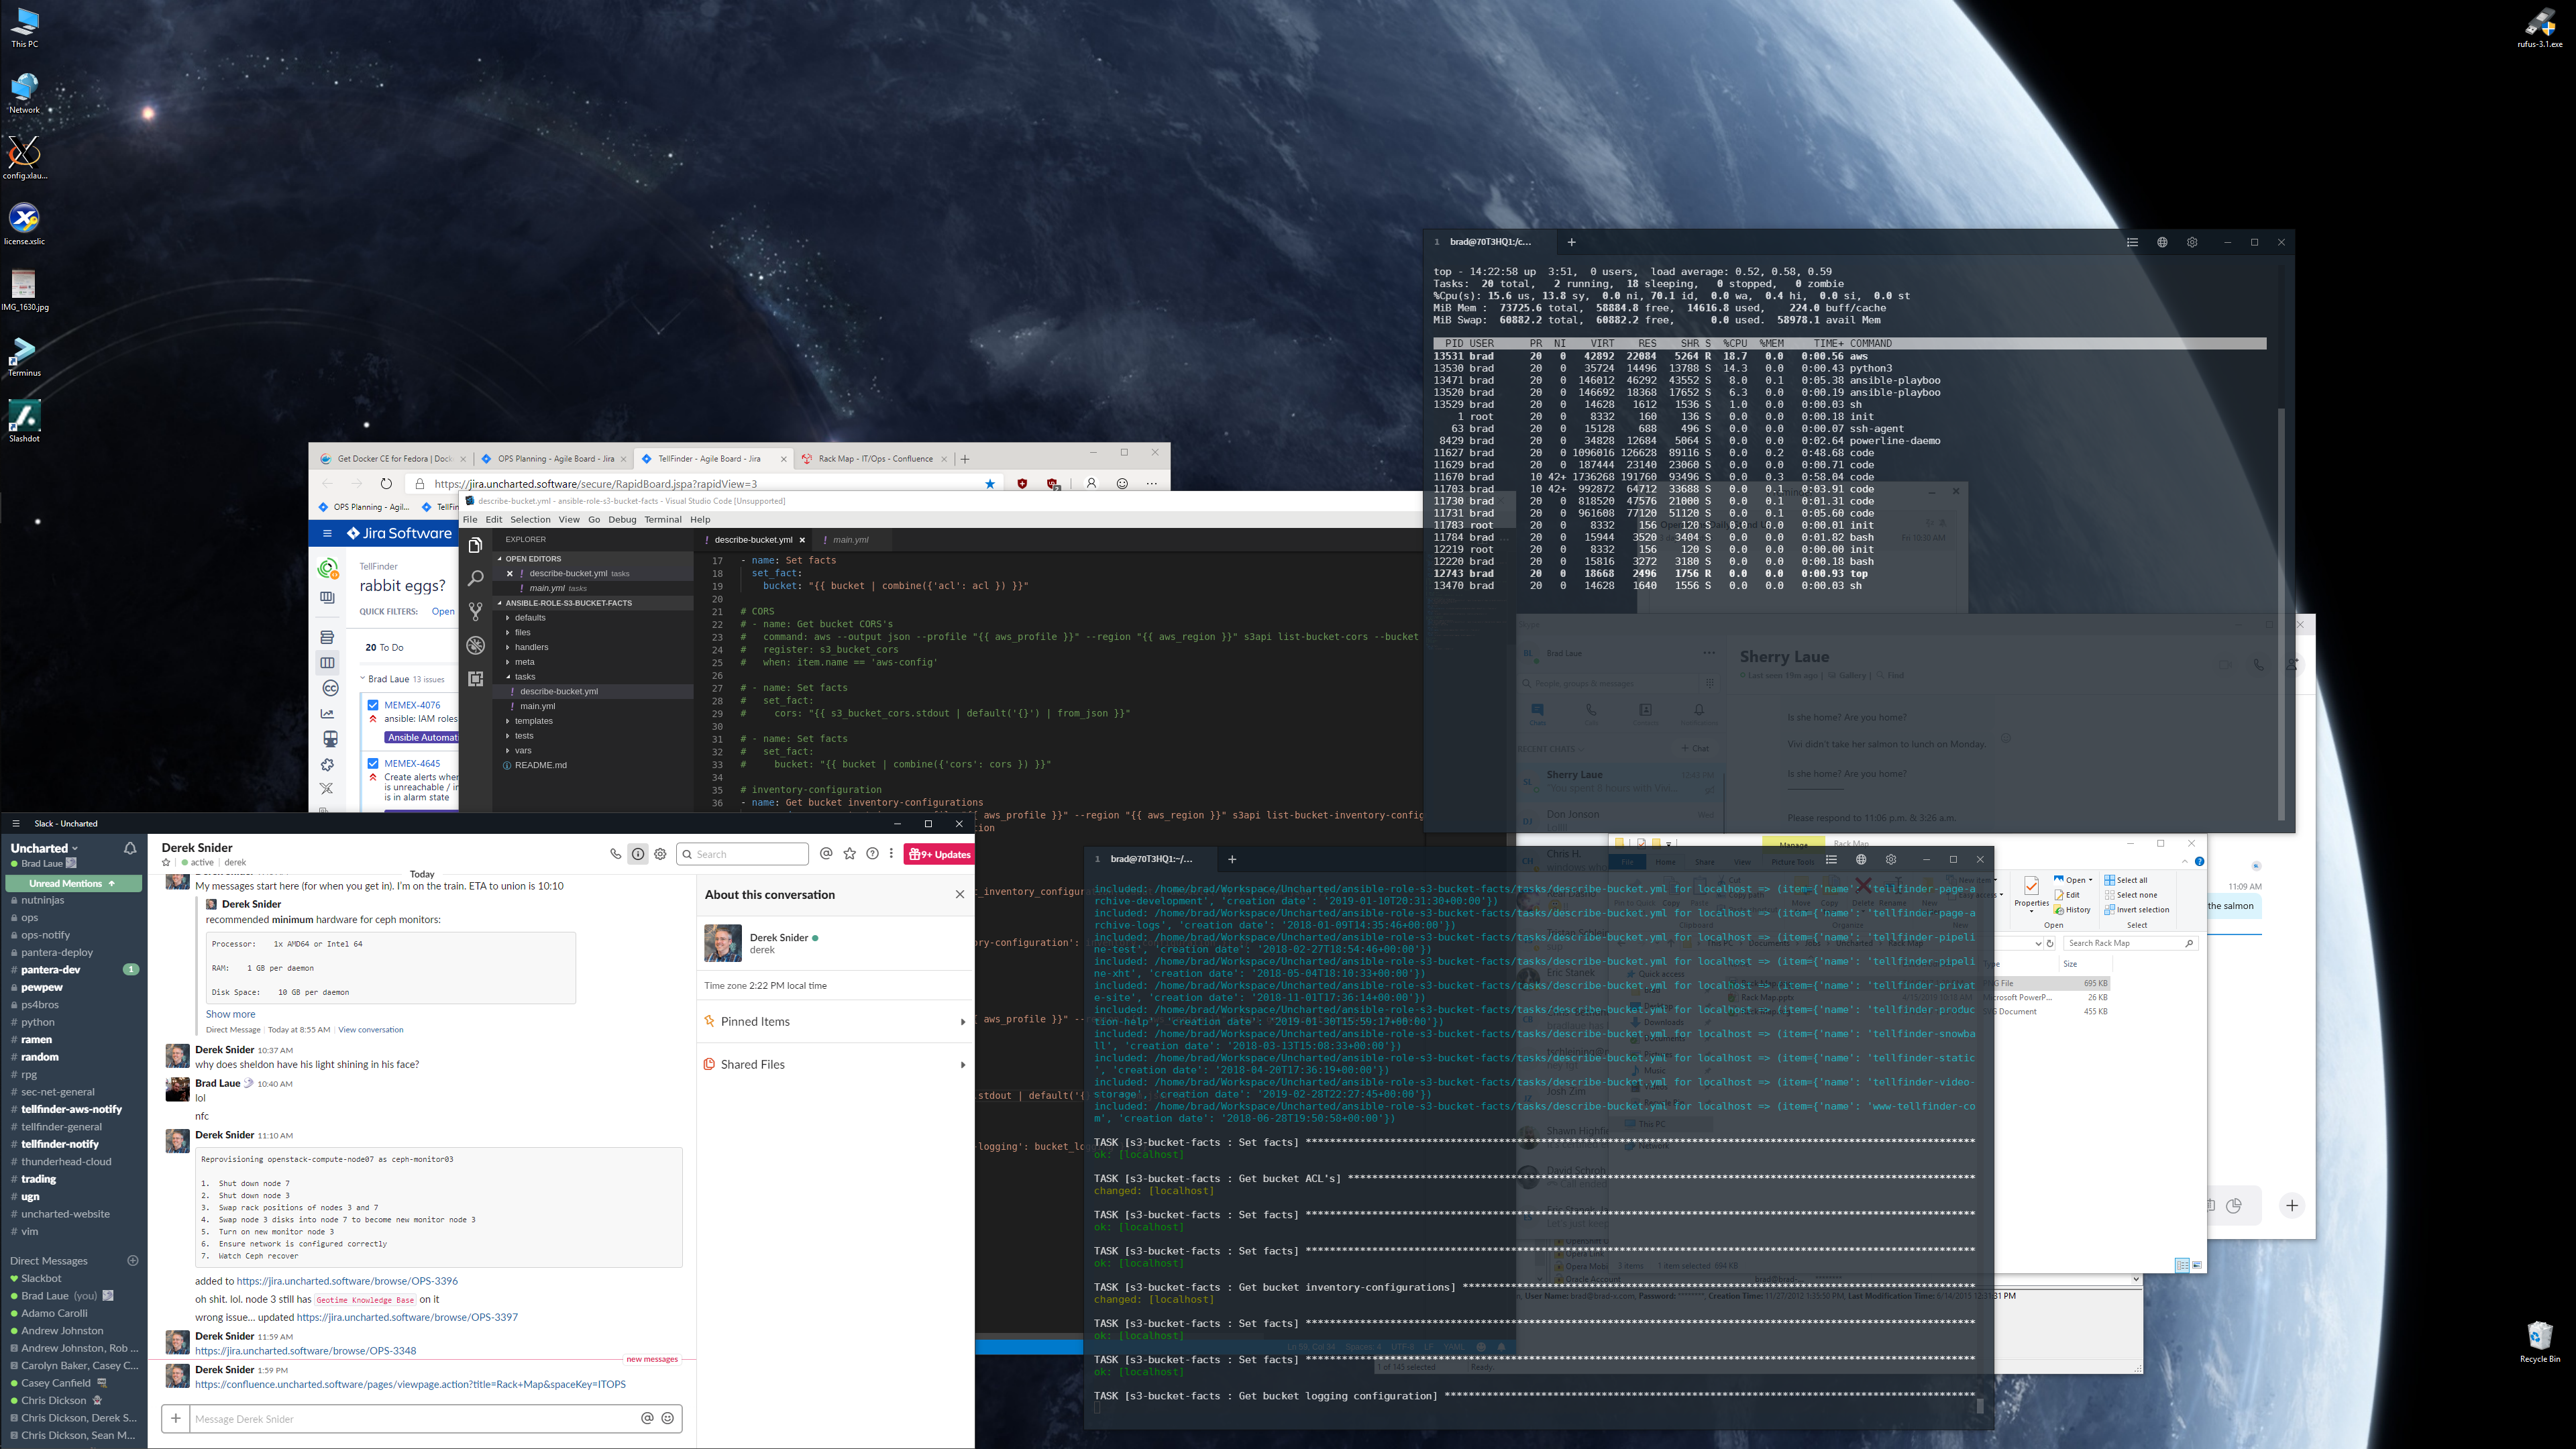Open emoji picker in Slack message box
The width and height of the screenshot is (2576, 1449).
[668, 1418]
